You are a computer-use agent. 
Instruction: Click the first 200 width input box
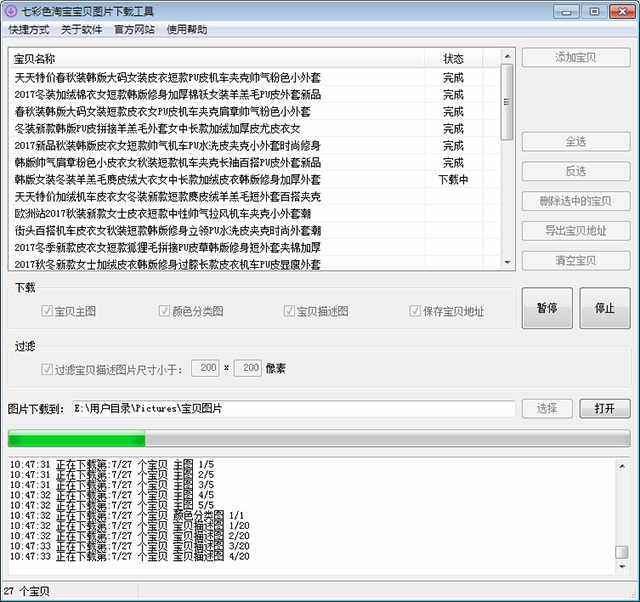coord(206,369)
